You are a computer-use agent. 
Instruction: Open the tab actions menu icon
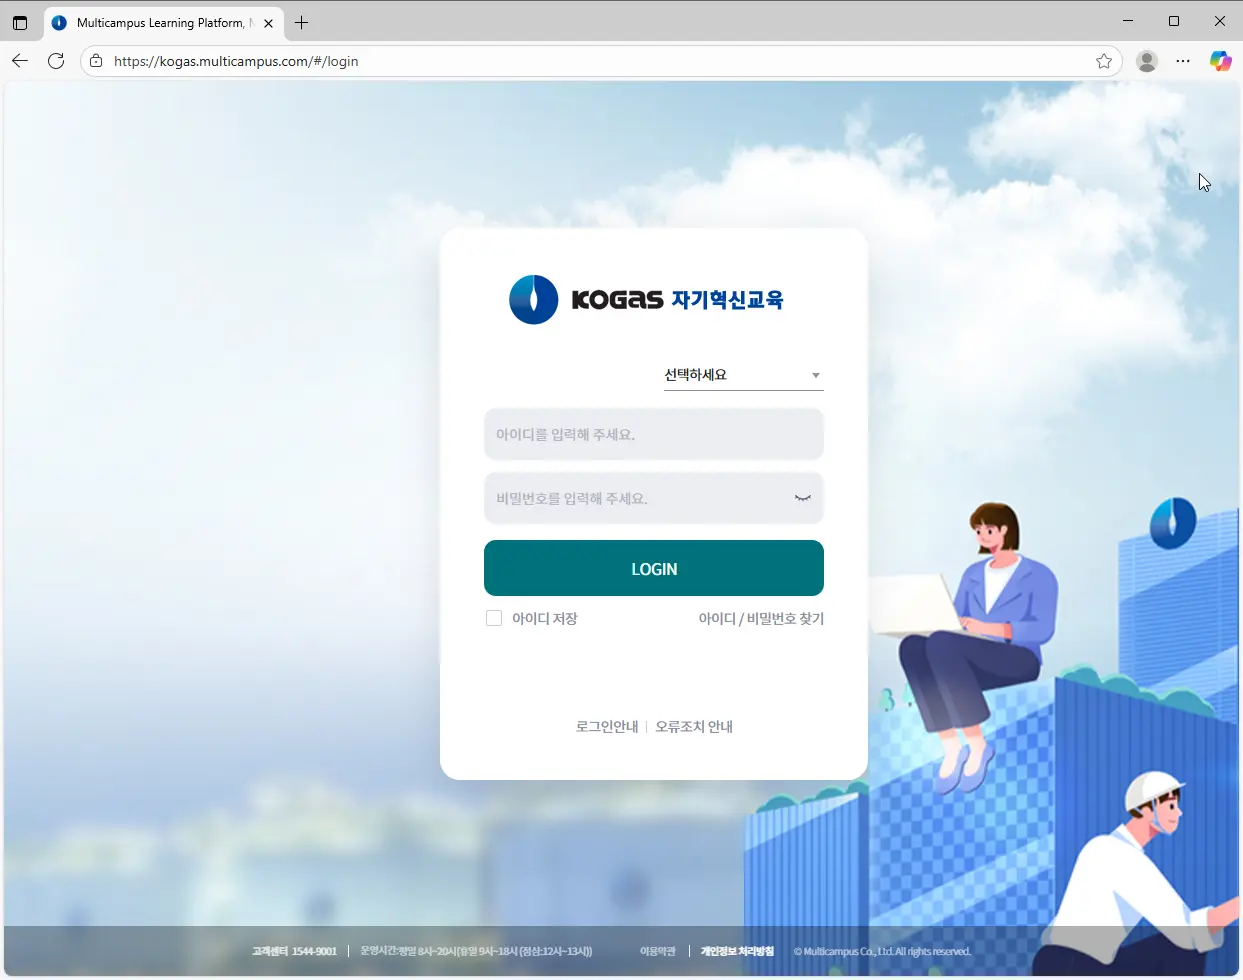click(x=20, y=22)
